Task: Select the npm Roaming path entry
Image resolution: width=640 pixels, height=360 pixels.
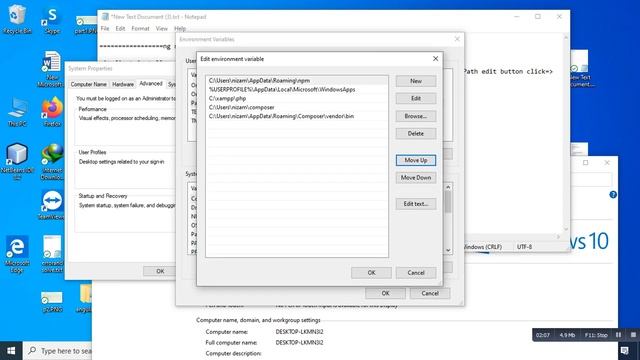Action: click(297, 80)
